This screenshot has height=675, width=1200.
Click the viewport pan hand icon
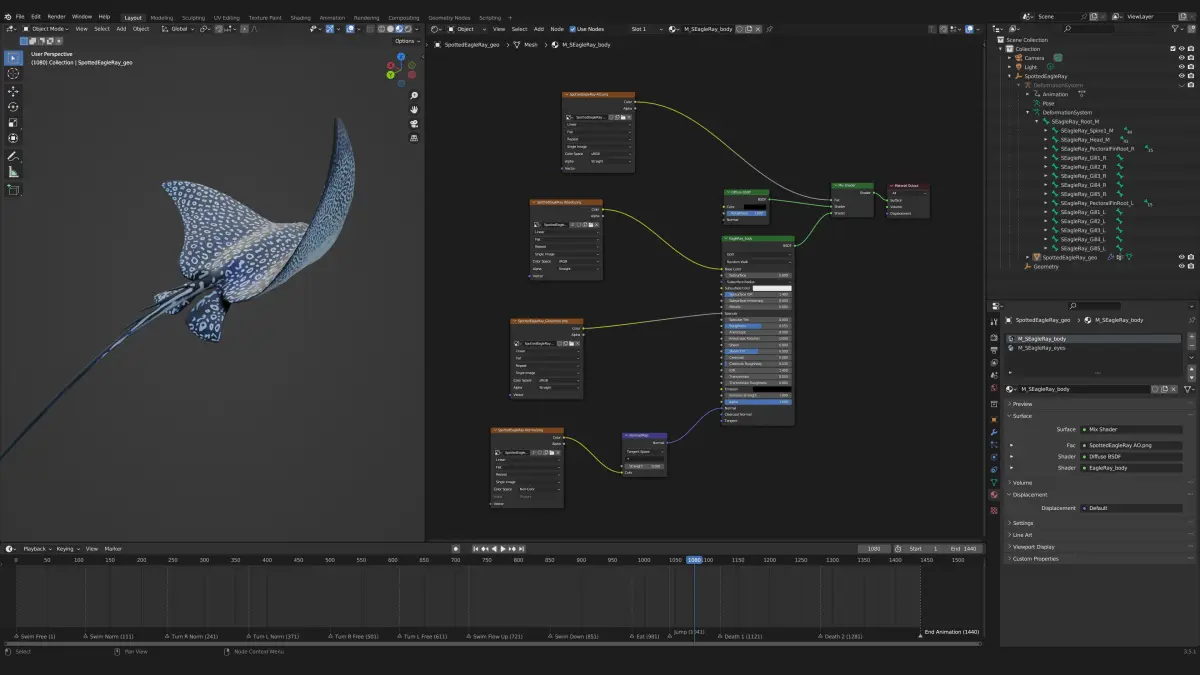(x=414, y=109)
